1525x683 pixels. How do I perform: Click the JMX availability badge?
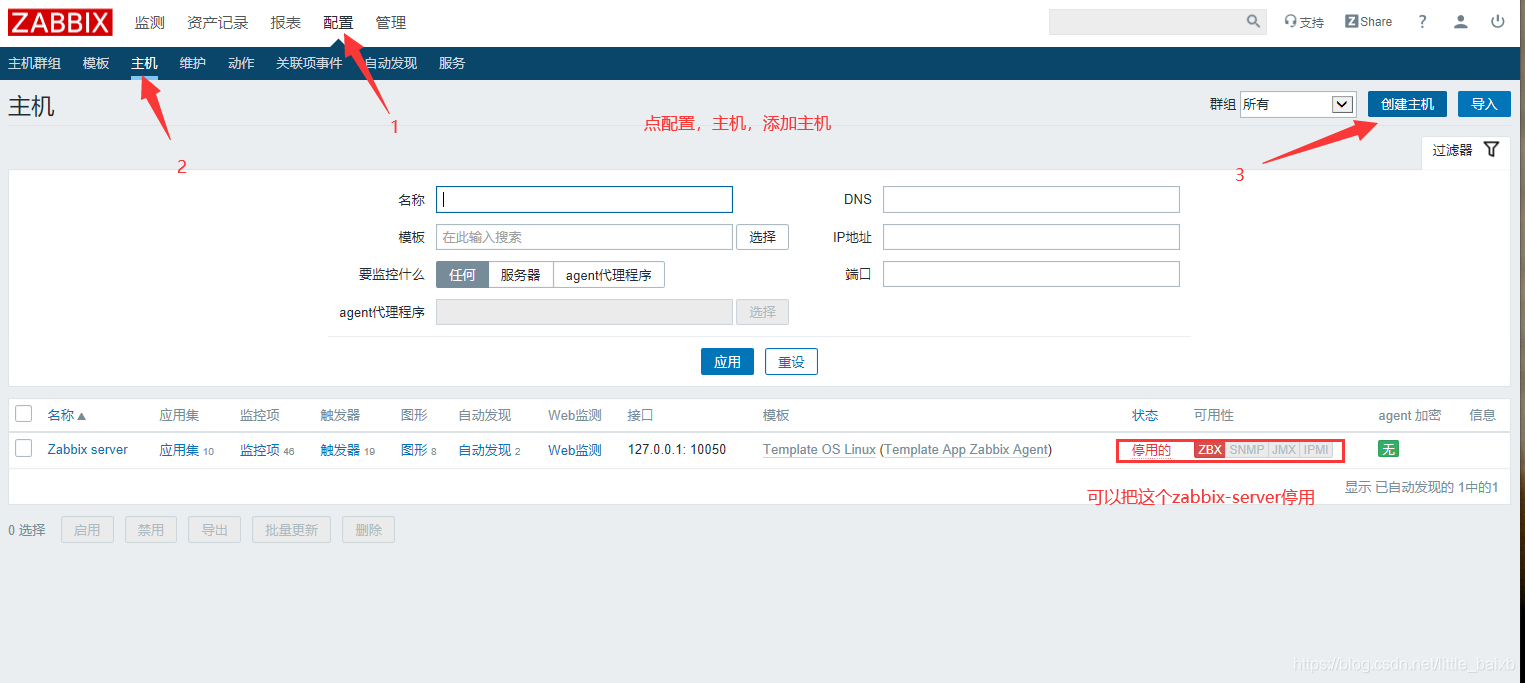point(1284,450)
